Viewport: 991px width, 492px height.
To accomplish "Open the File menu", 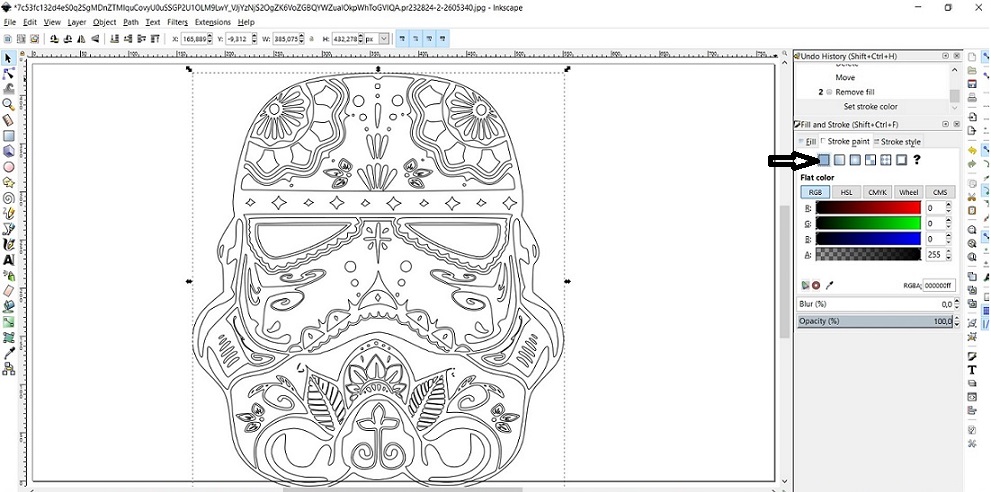I will coord(9,22).
